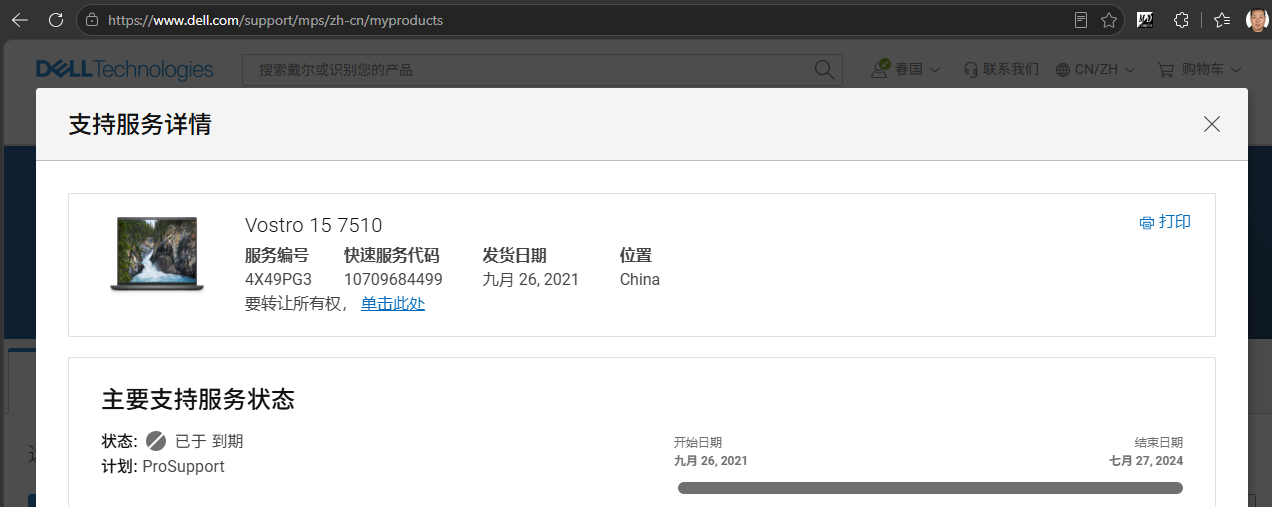
Task: Open CN/ZH region language dropdown
Action: point(1095,69)
